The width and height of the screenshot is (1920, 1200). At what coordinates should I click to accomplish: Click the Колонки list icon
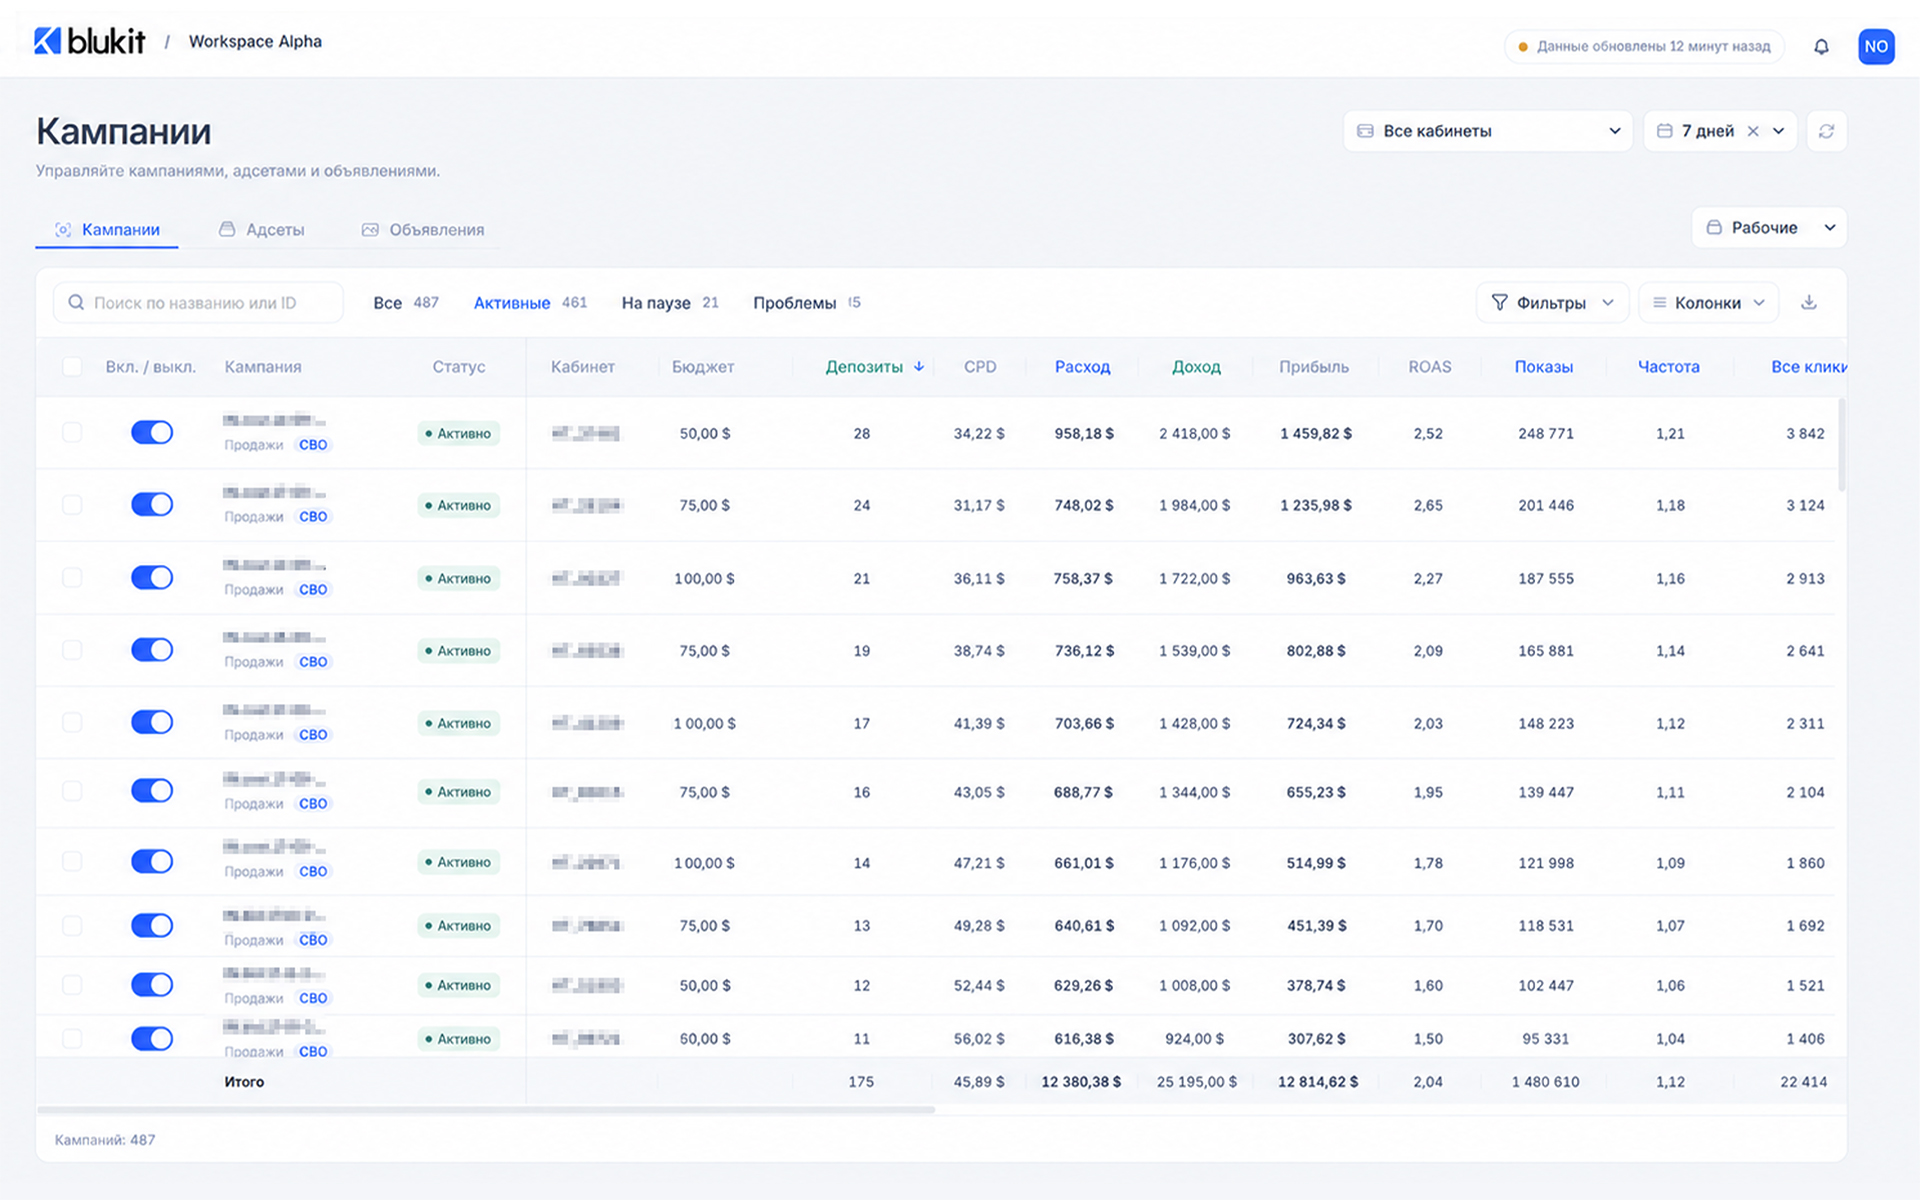tap(1660, 302)
